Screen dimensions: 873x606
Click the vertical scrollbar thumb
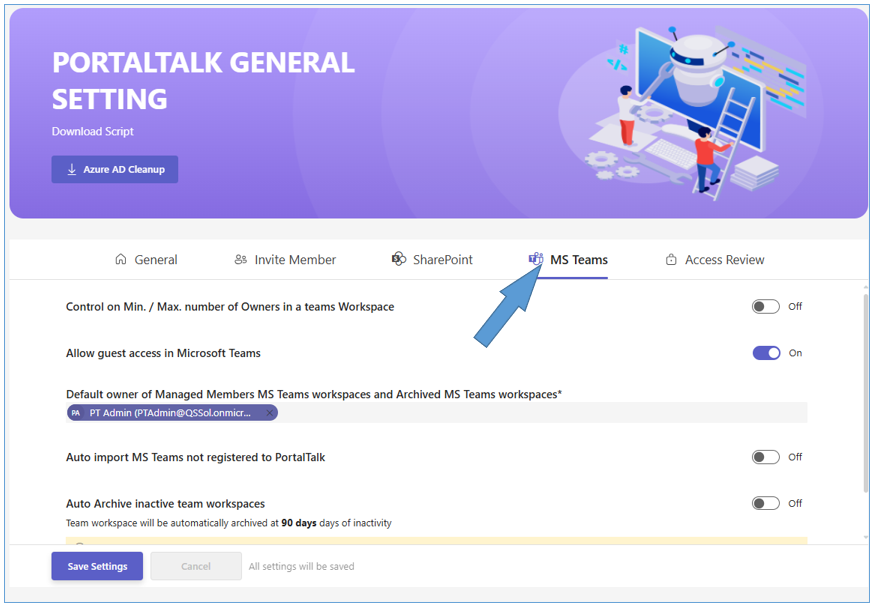865,390
